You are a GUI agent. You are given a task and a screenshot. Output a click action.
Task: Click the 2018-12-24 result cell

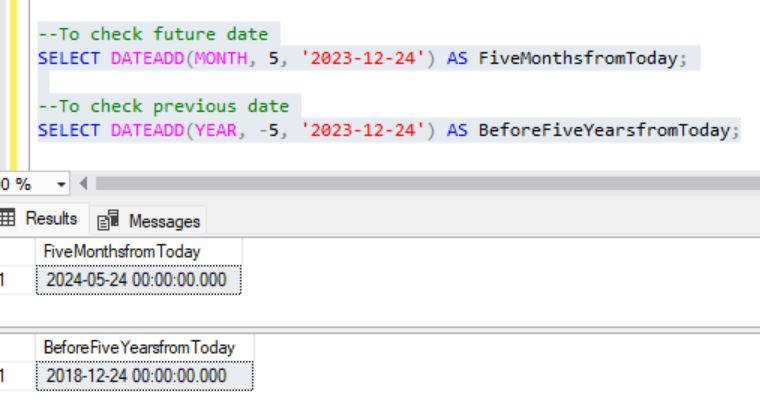coord(137,376)
